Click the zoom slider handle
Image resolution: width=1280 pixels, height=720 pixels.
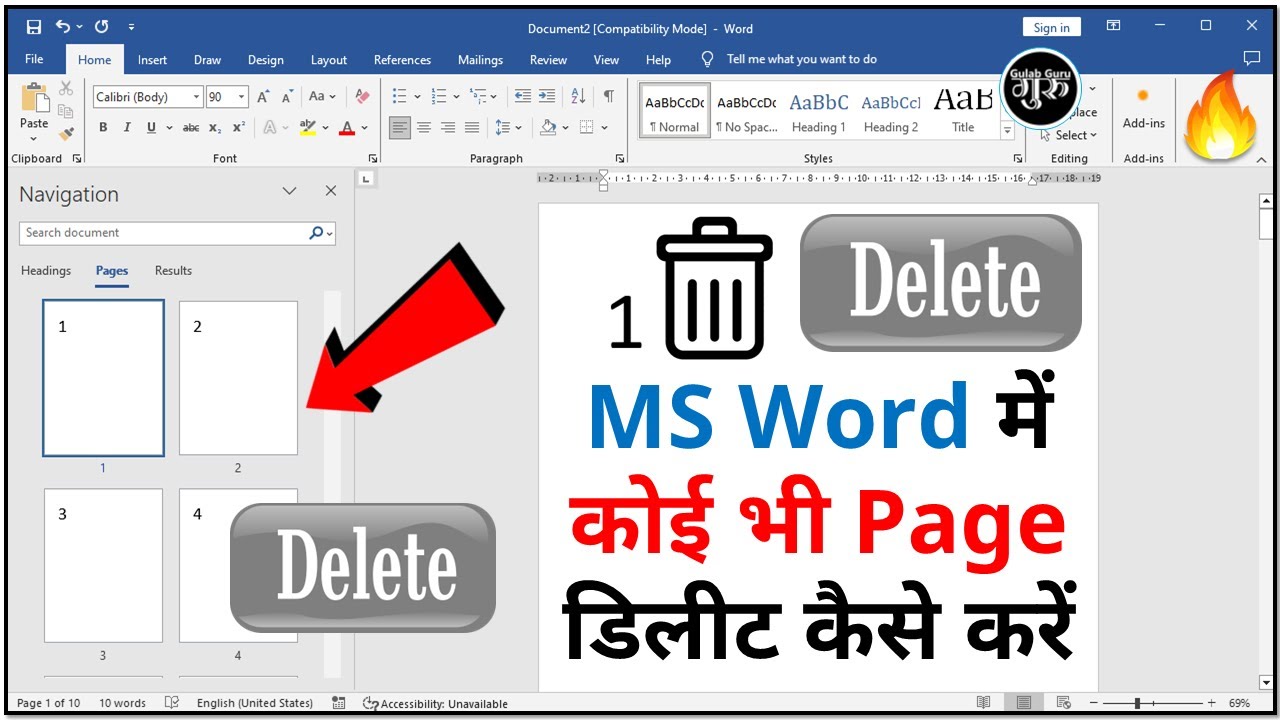(x=1137, y=703)
